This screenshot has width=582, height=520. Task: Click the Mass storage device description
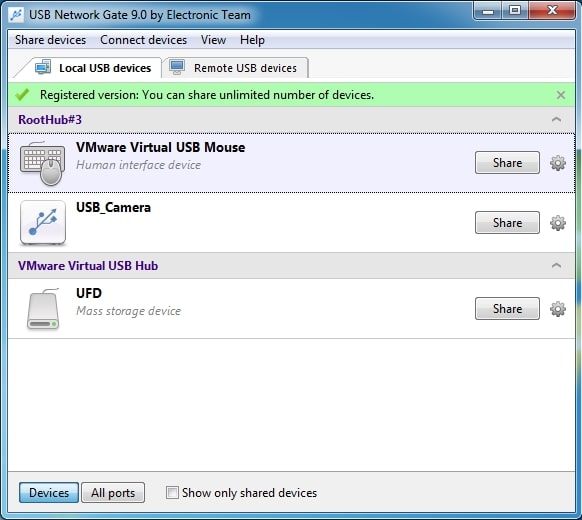click(x=128, y=311)
